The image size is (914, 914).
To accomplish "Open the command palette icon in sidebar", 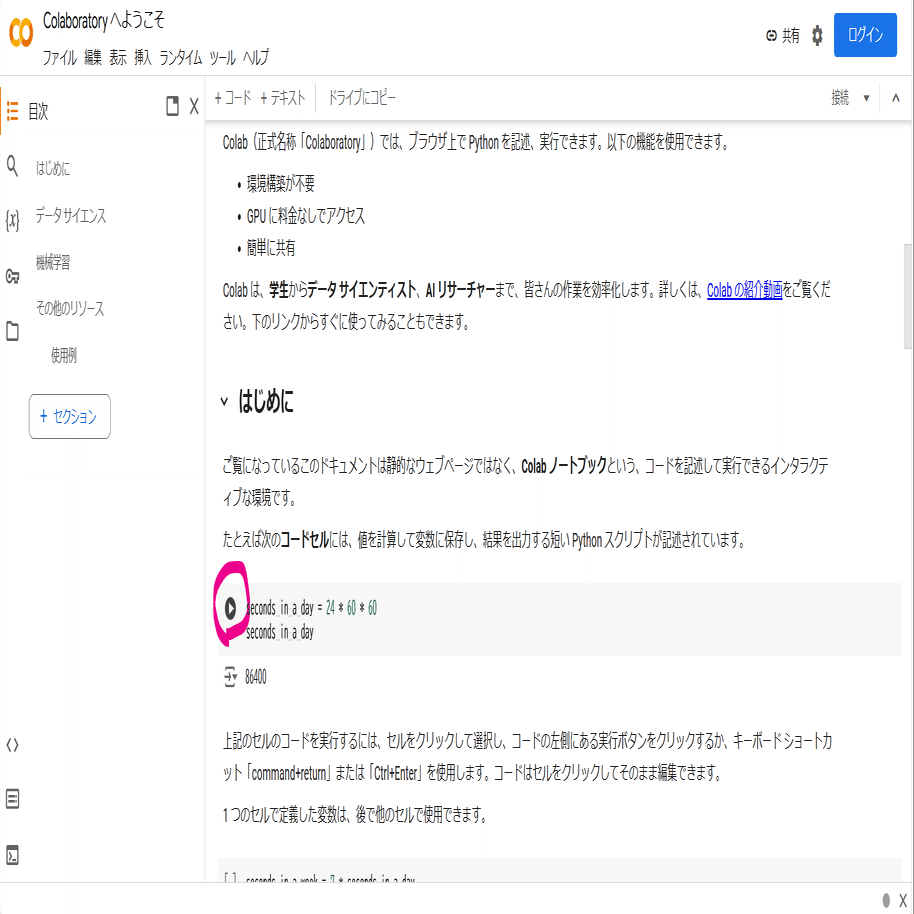I will [12, 799].
